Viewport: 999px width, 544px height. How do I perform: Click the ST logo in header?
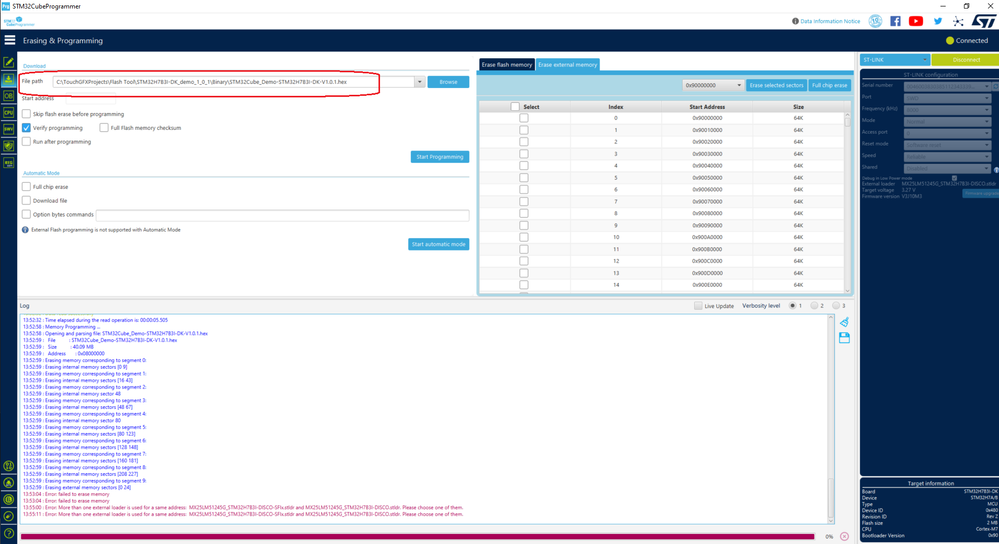983,21
